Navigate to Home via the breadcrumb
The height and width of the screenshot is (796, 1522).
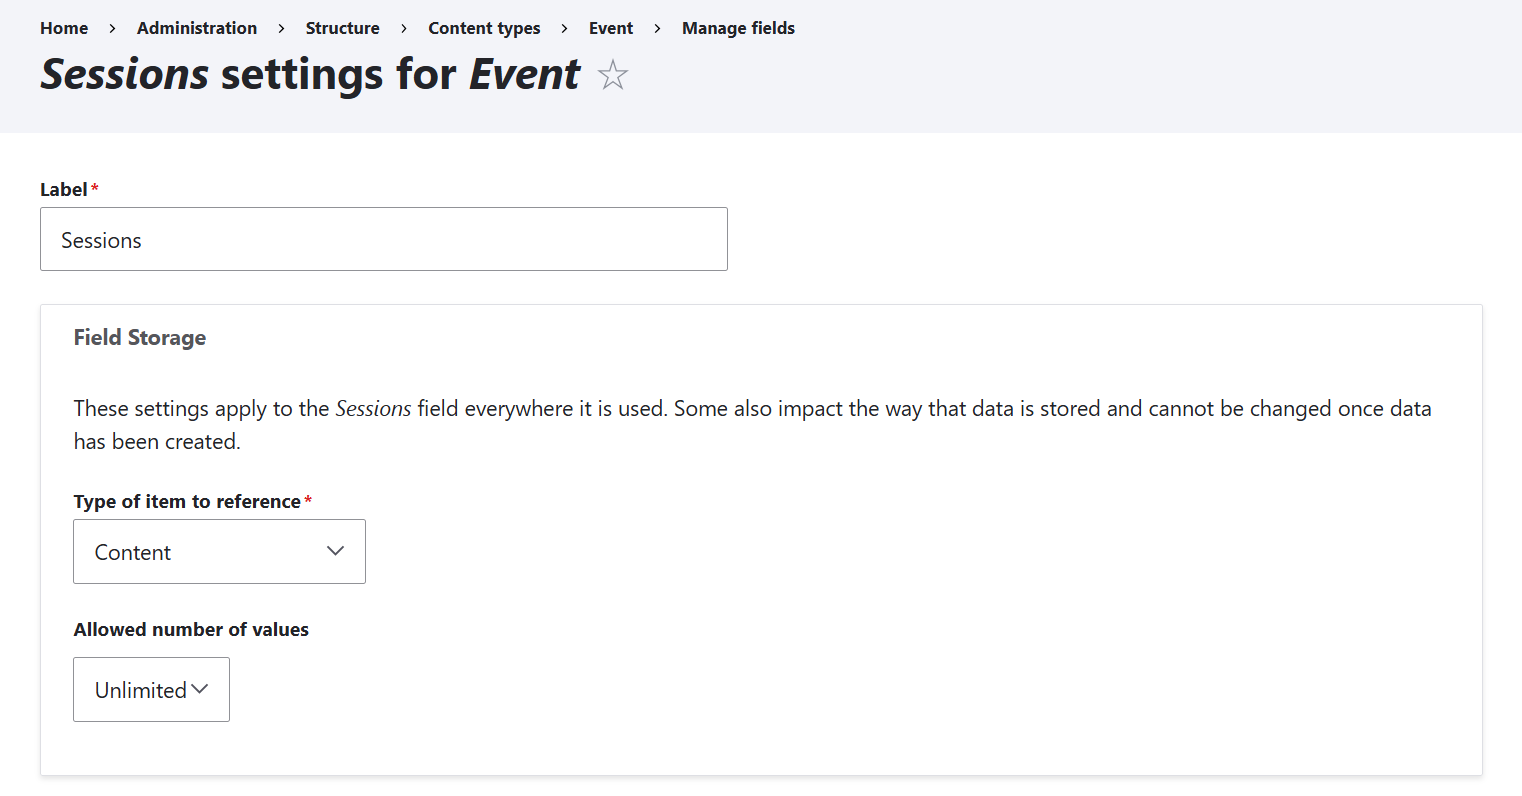64,28
